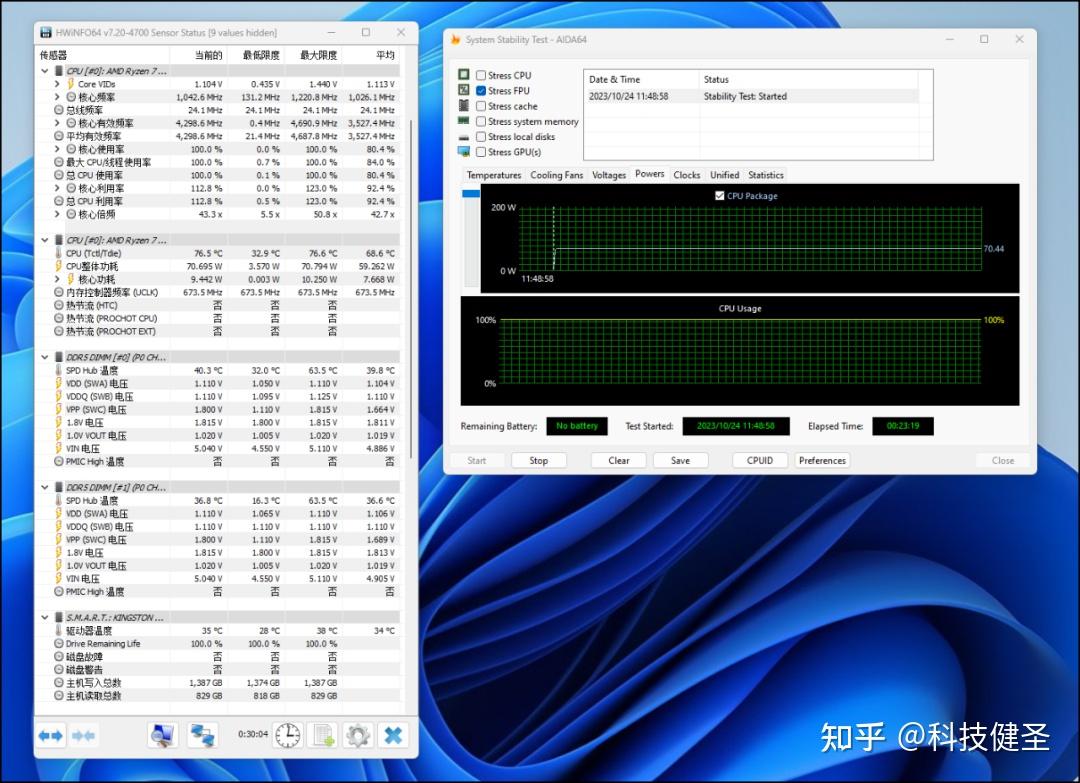Image resolution: width=1080 pixels, height=783 pixels.
Task: Expand 核心倍频 row
Action: [57, 214]
